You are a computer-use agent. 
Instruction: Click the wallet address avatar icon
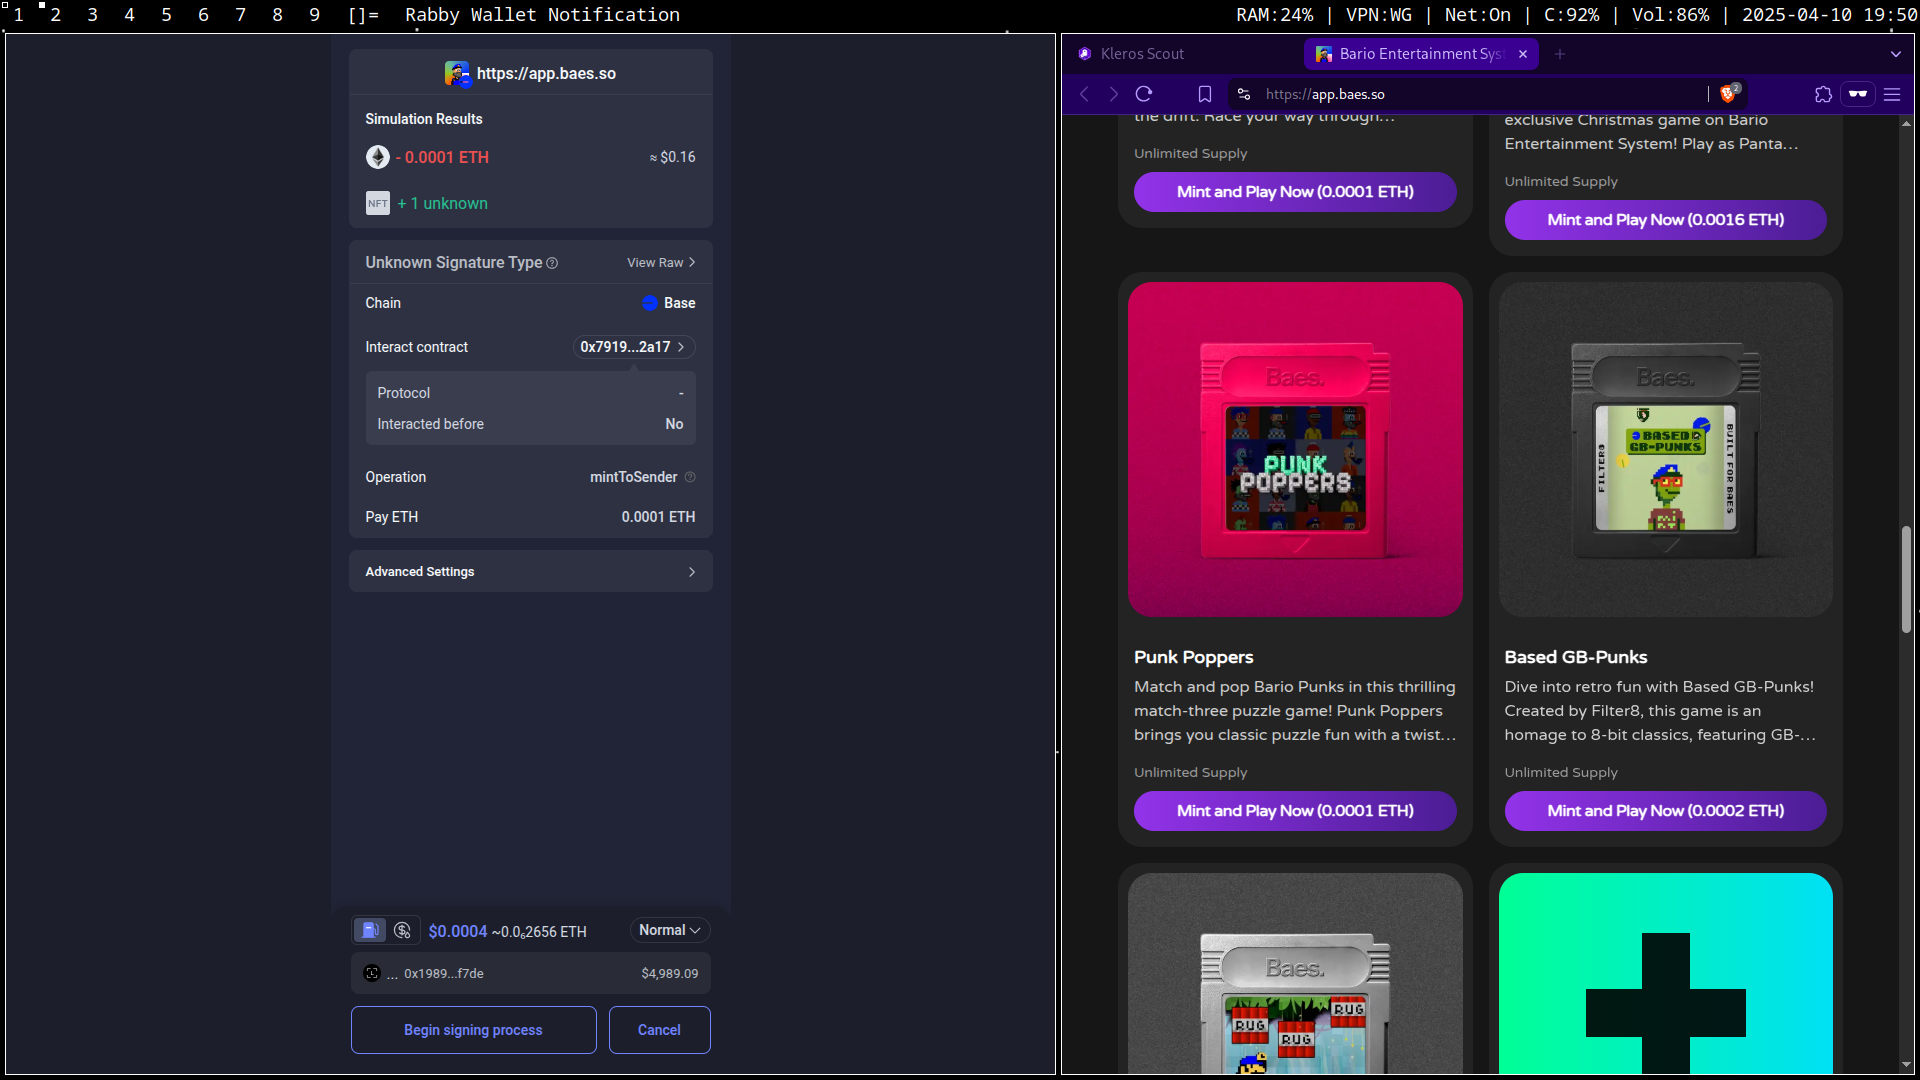pos(372,973)
